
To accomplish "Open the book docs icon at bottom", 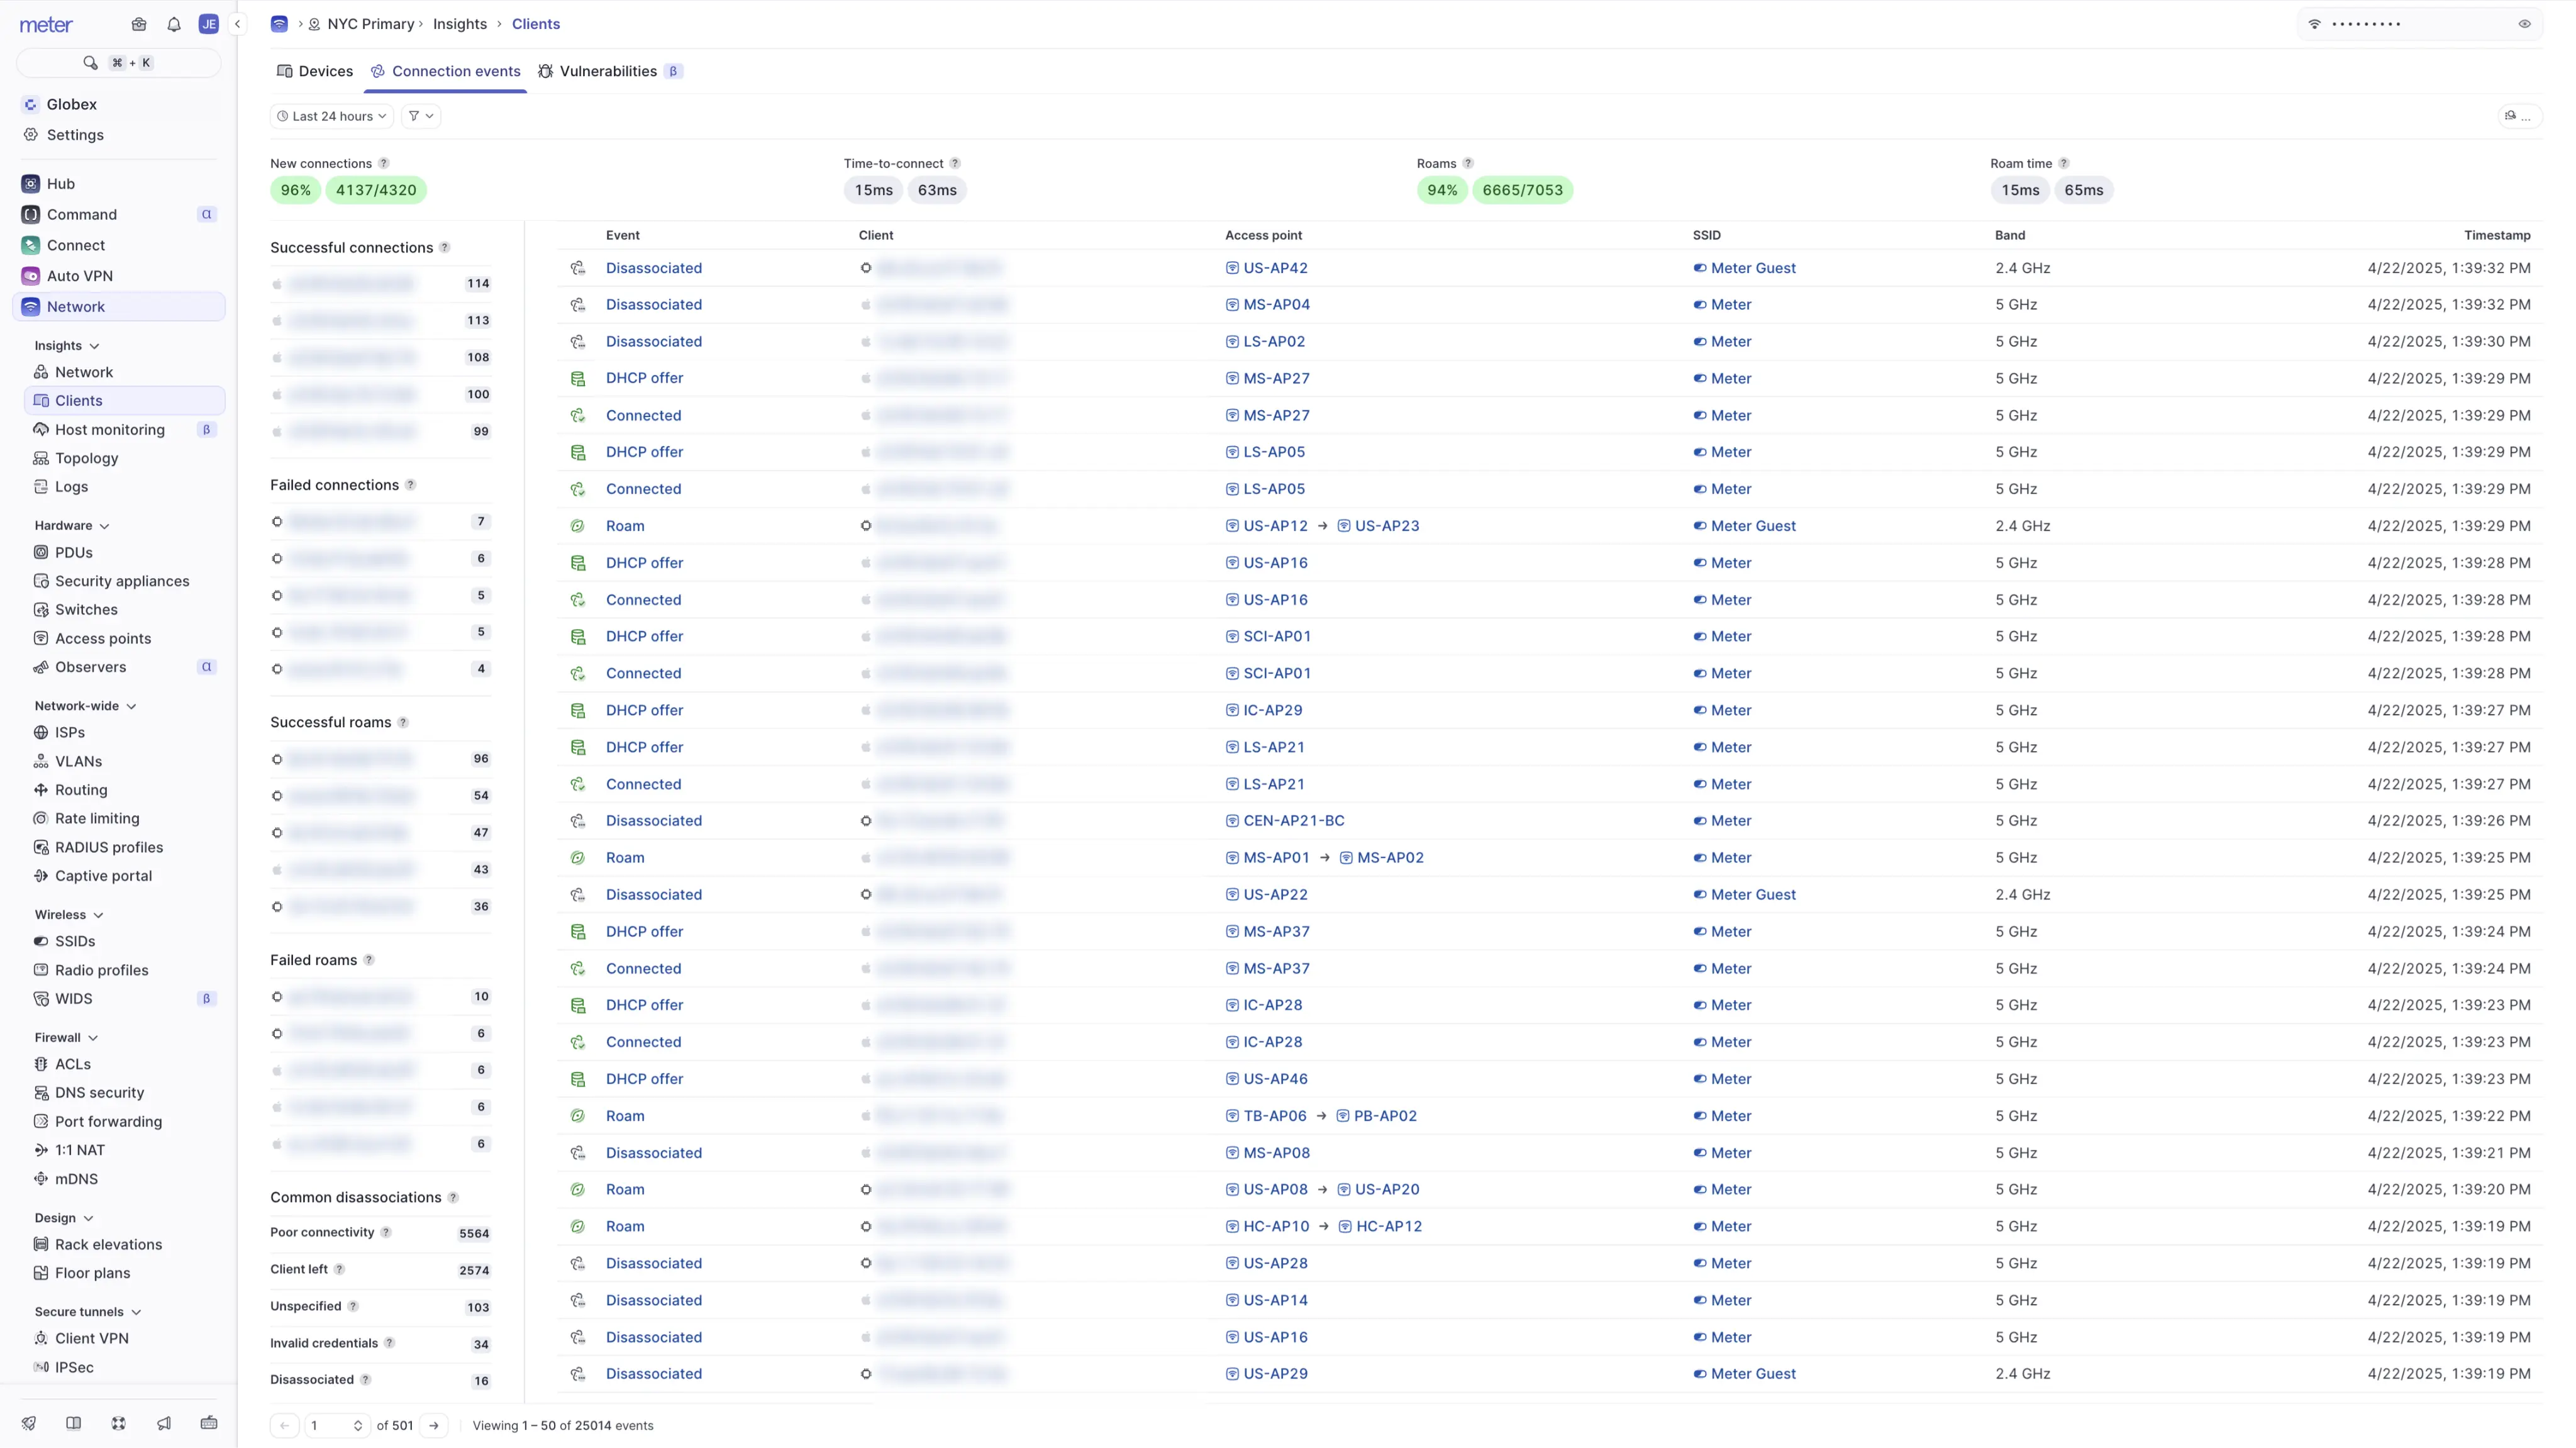I will click(73, 1423).
